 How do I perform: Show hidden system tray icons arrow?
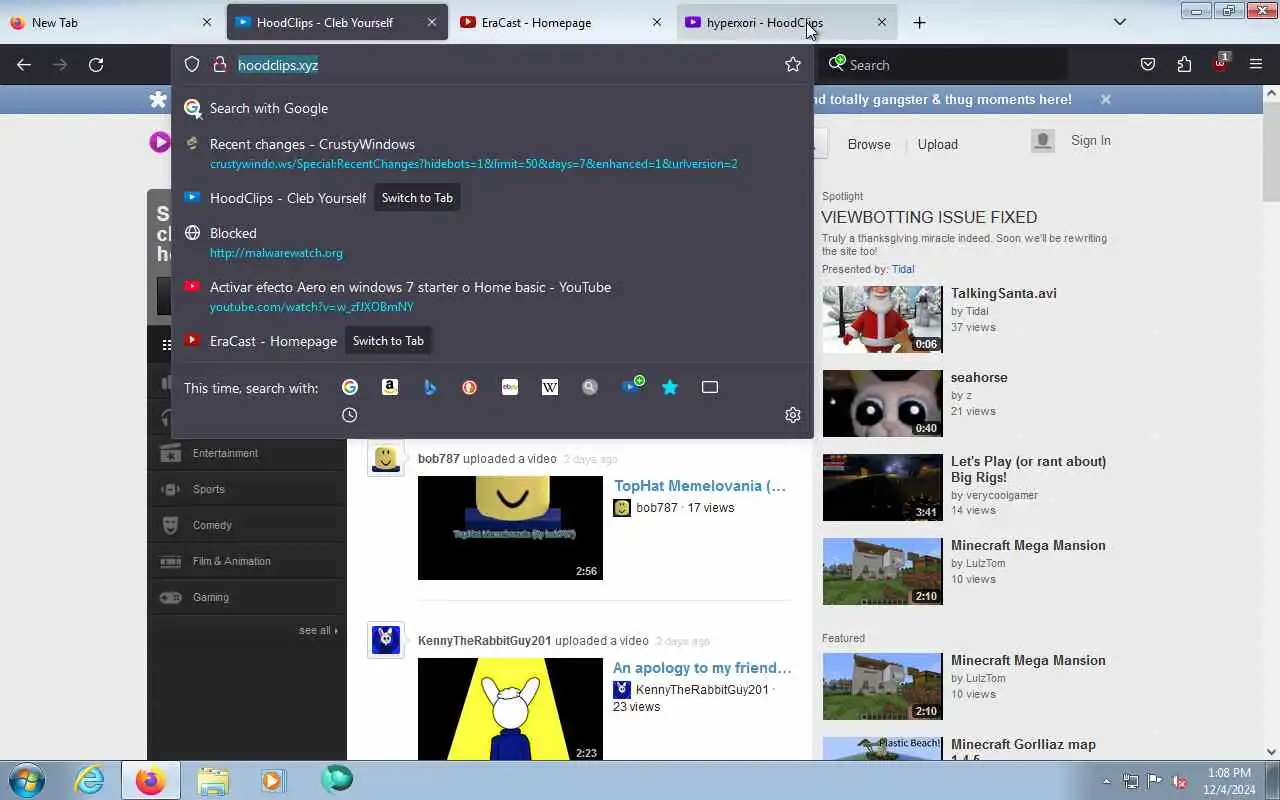[x=1106, y=781]
